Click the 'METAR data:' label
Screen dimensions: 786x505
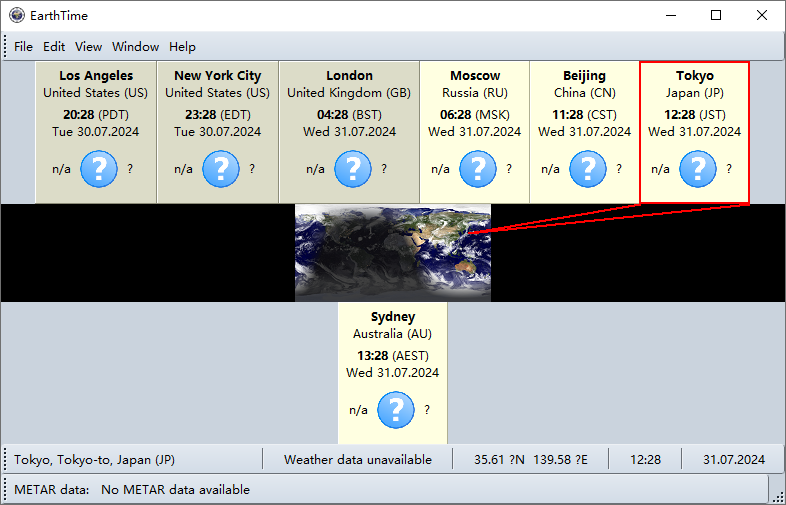coord(52,489)
